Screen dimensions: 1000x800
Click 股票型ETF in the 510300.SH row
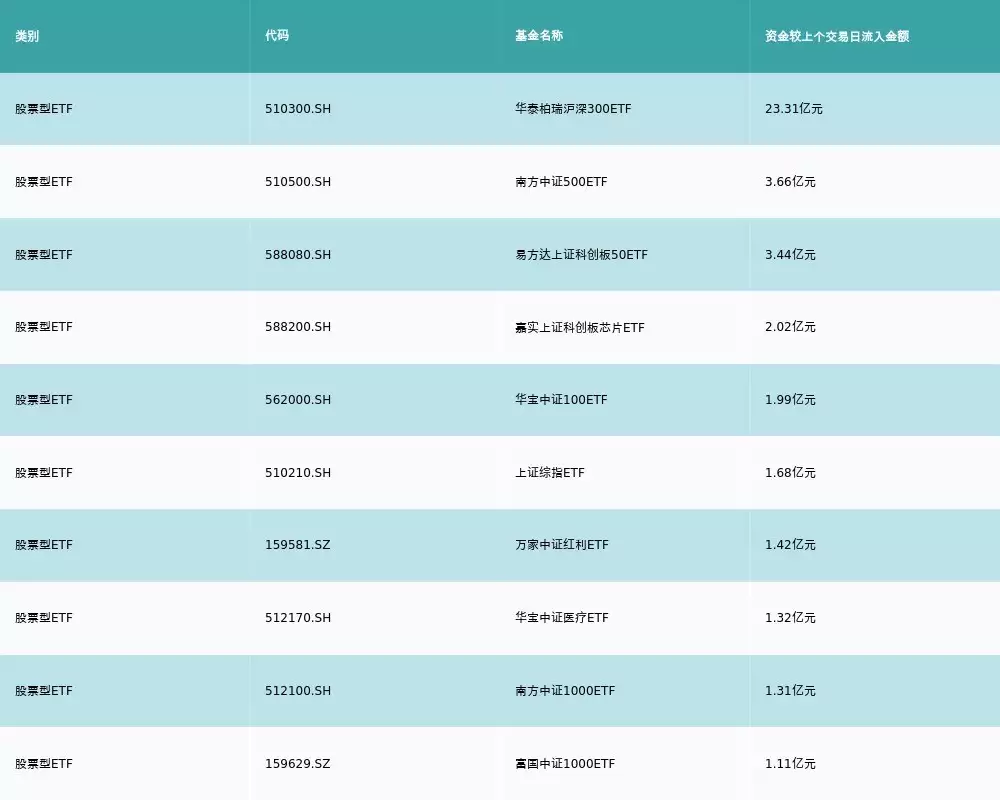44,109
